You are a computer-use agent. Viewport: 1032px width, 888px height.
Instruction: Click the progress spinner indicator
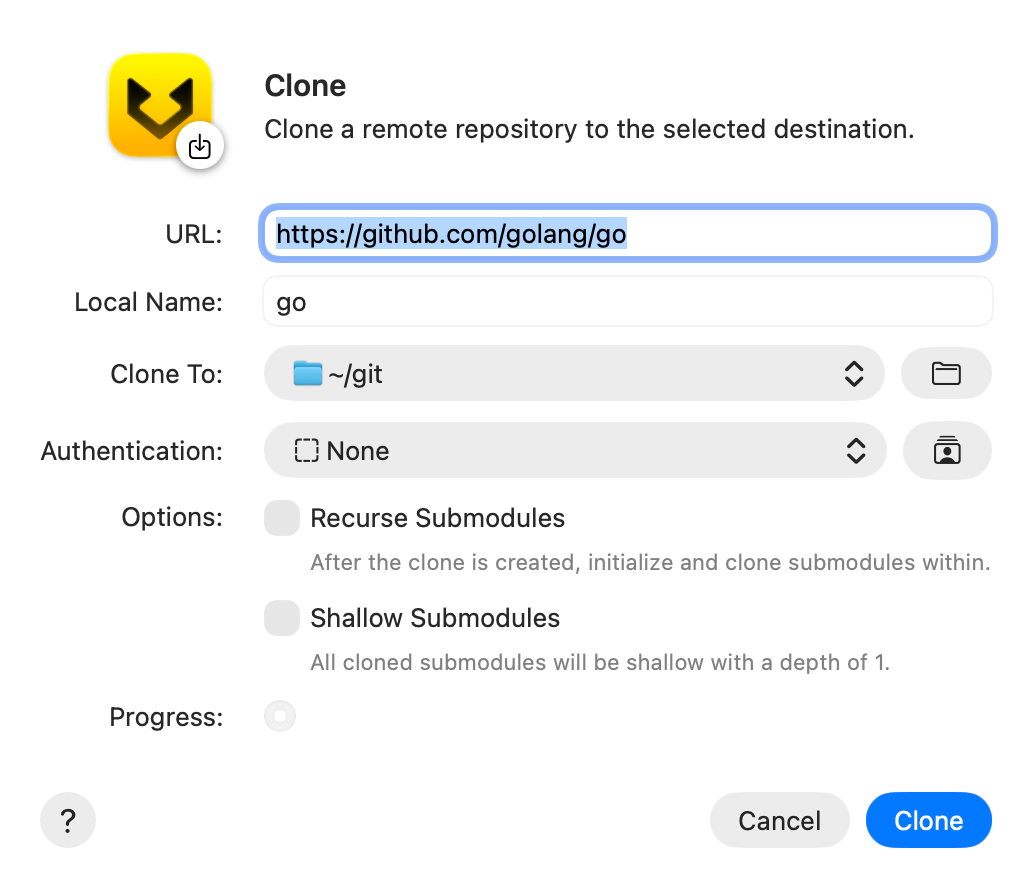pos(280,716)
